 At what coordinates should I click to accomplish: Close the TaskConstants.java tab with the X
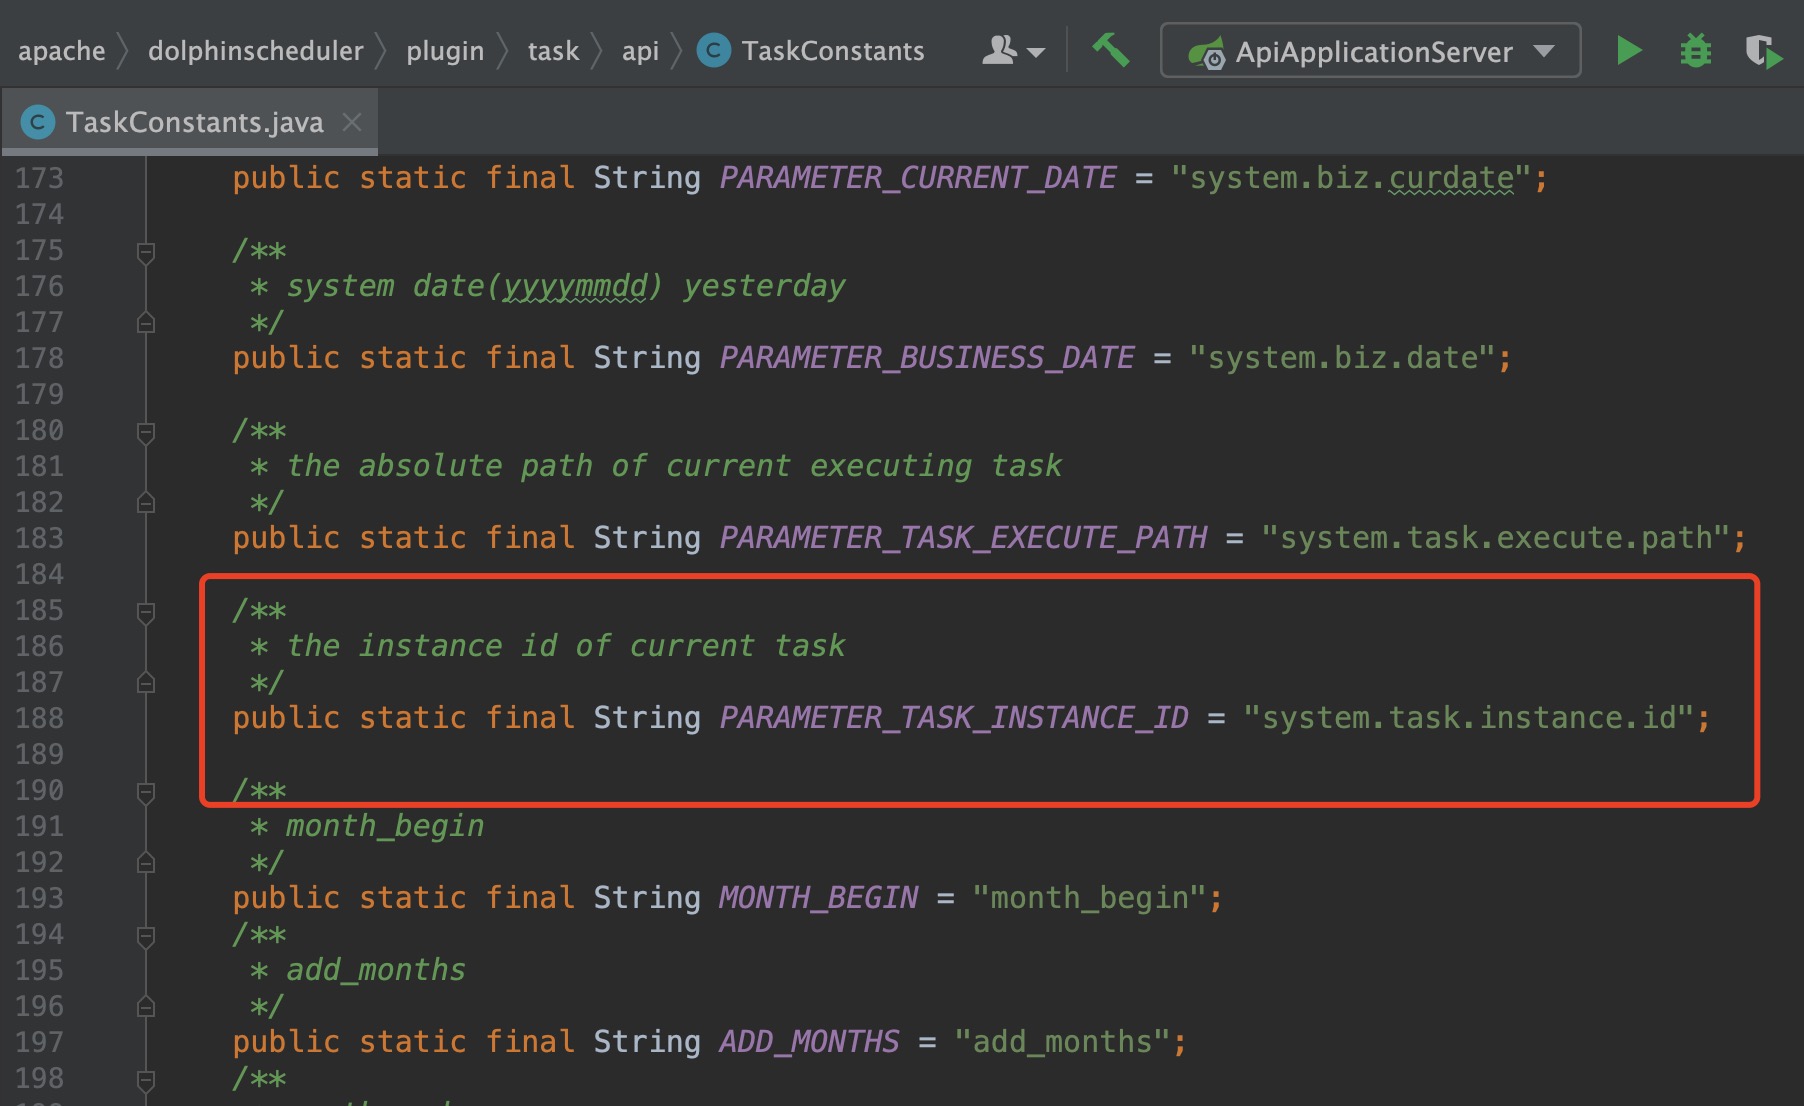pos(353,121)
